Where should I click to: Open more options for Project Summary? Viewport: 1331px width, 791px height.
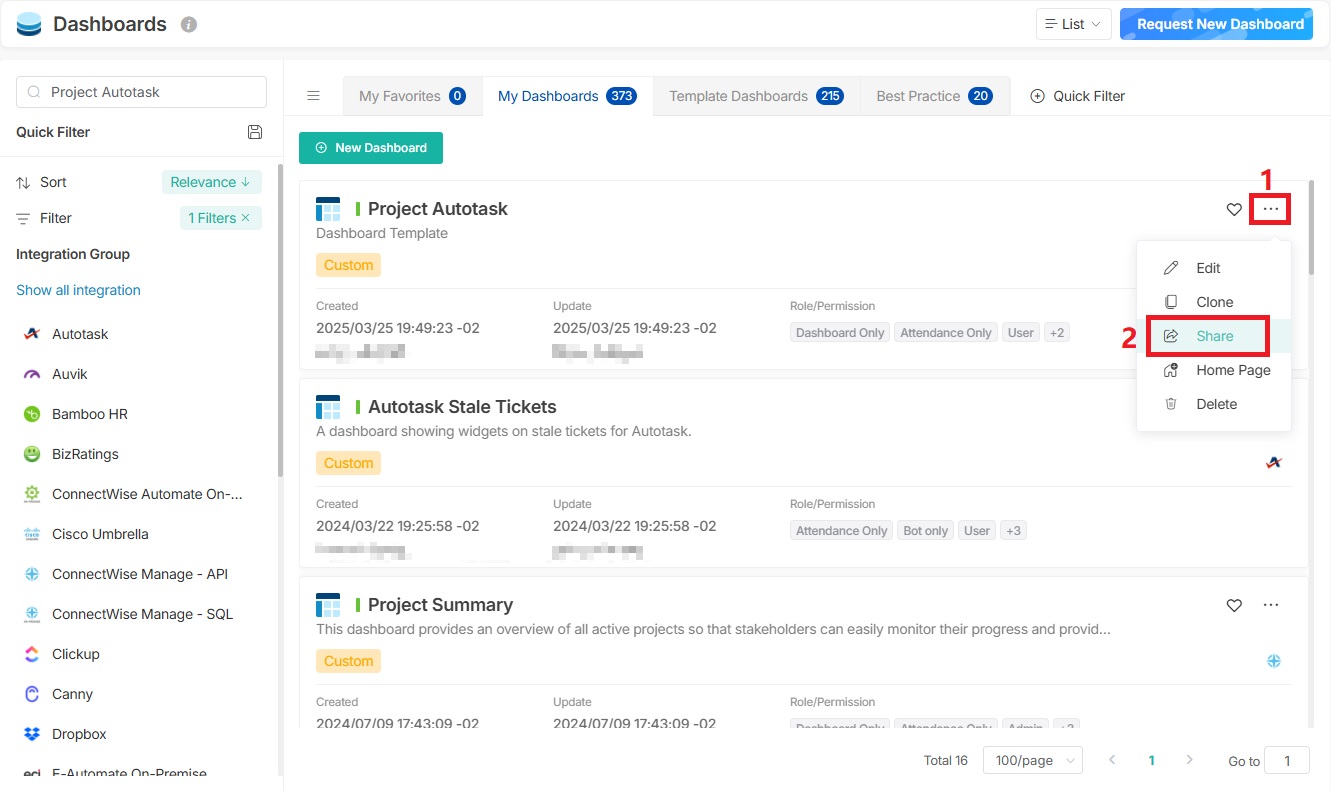(x=1270, y=605)
